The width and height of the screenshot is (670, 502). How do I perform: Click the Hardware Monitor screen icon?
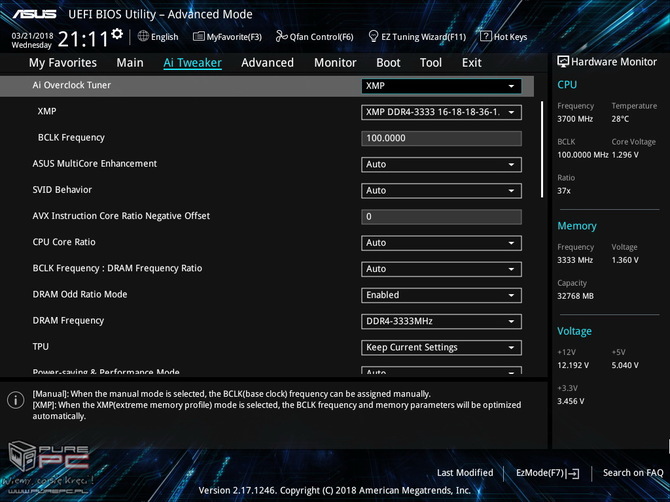point(563,62)
